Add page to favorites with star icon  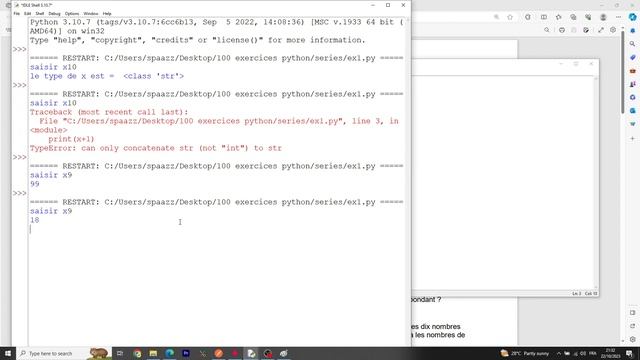510,17
